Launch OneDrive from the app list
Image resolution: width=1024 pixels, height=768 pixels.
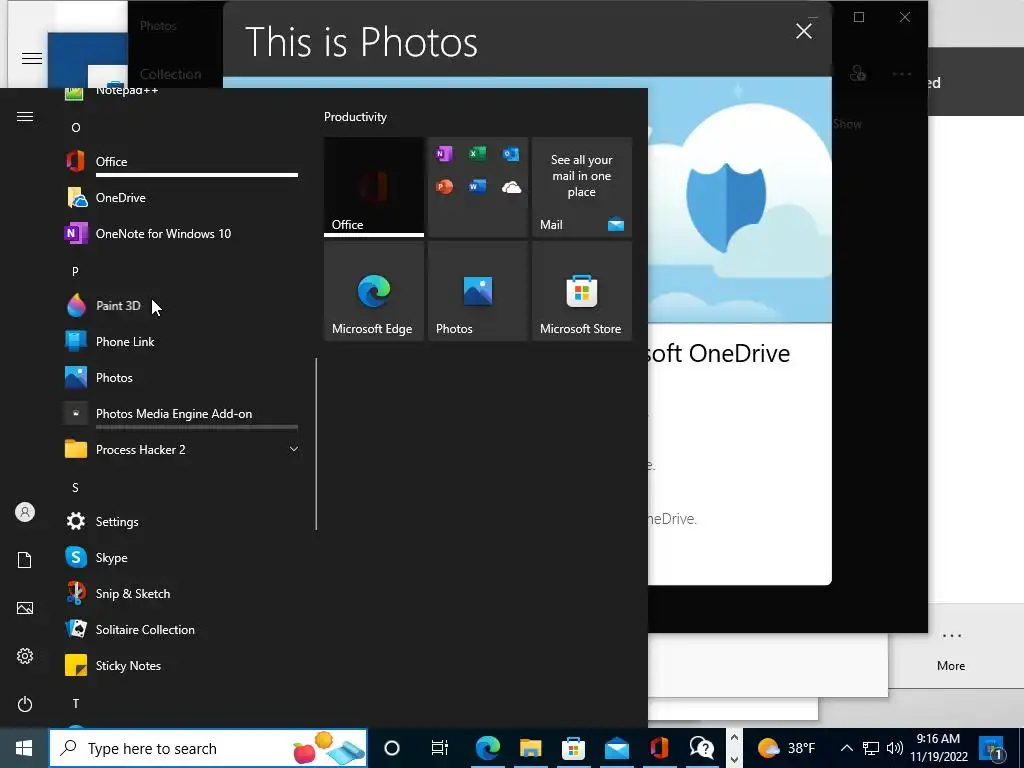coord(181,197)
